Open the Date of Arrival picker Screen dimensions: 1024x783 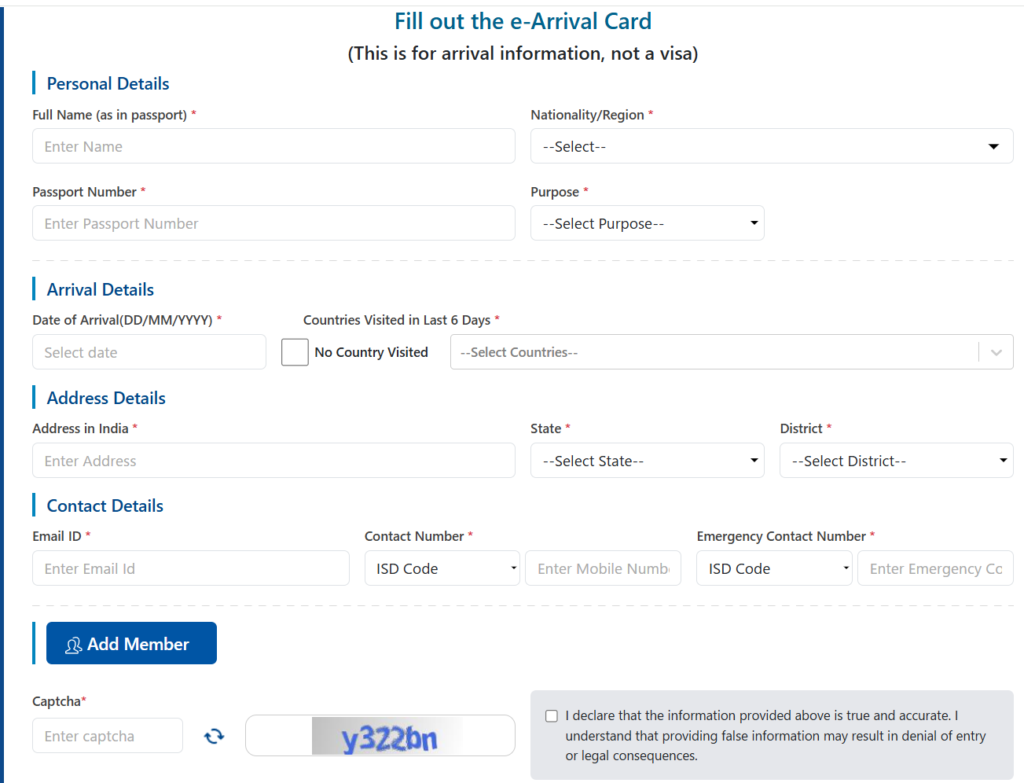coord(149,352)
